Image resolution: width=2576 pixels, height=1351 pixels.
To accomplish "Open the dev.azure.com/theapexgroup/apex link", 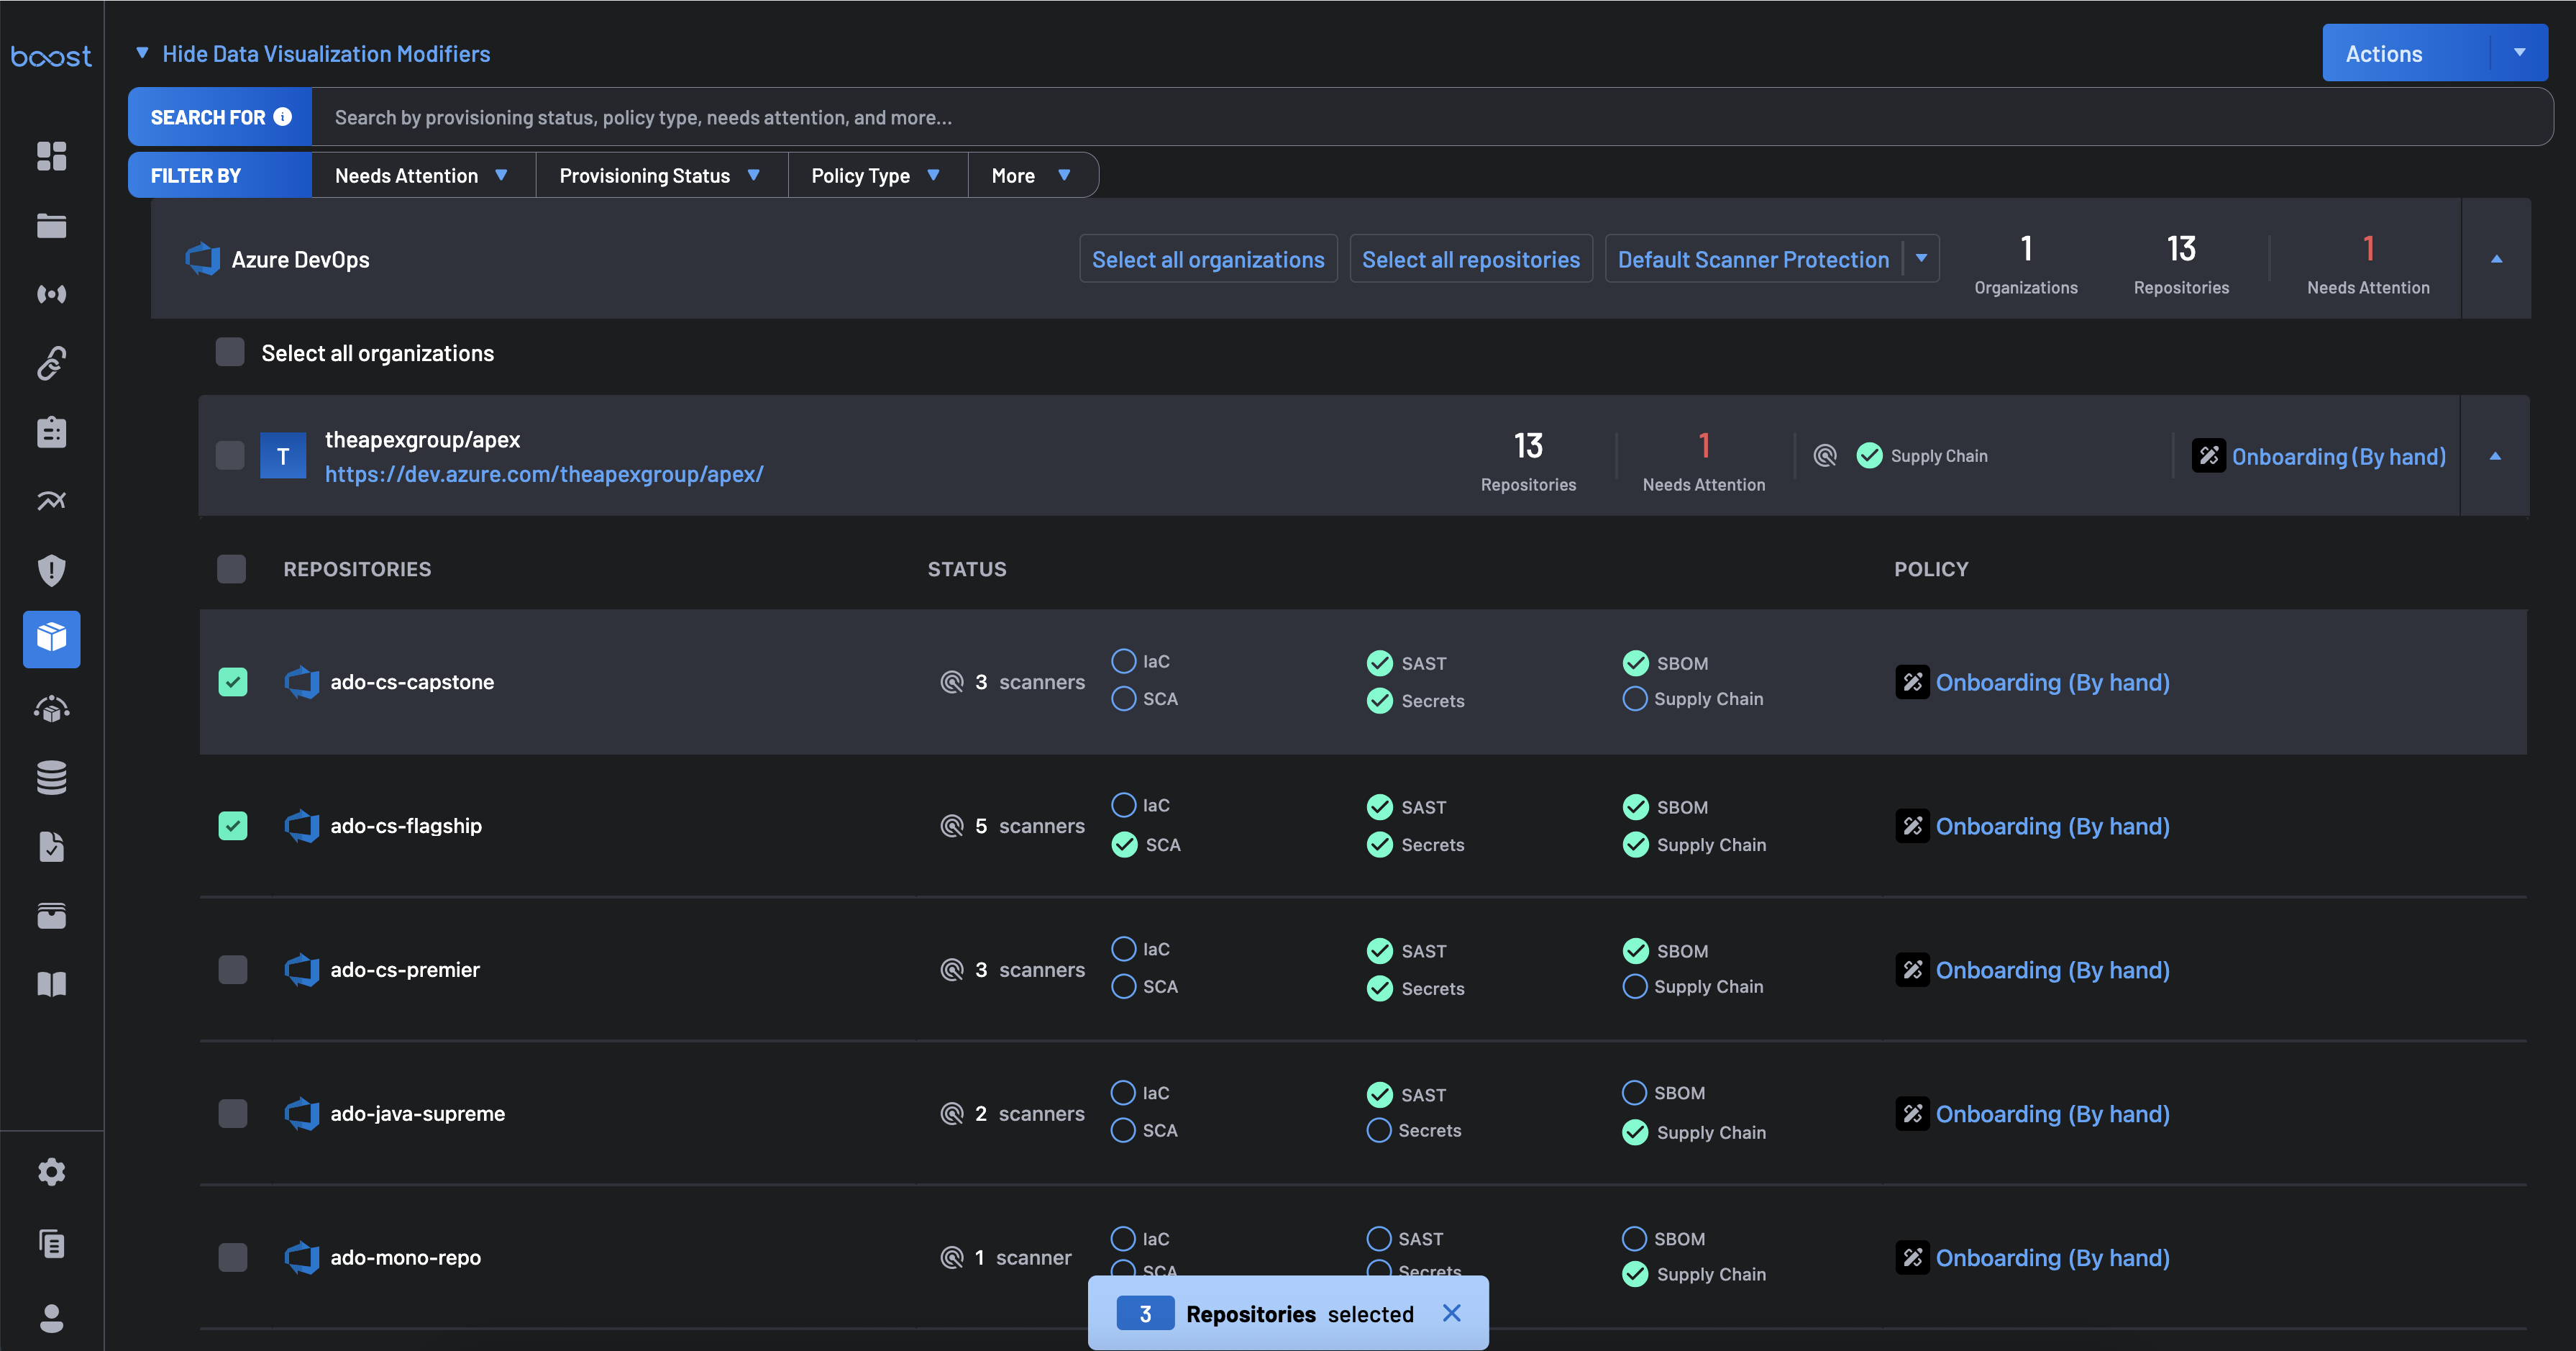I will coord(544,474).
